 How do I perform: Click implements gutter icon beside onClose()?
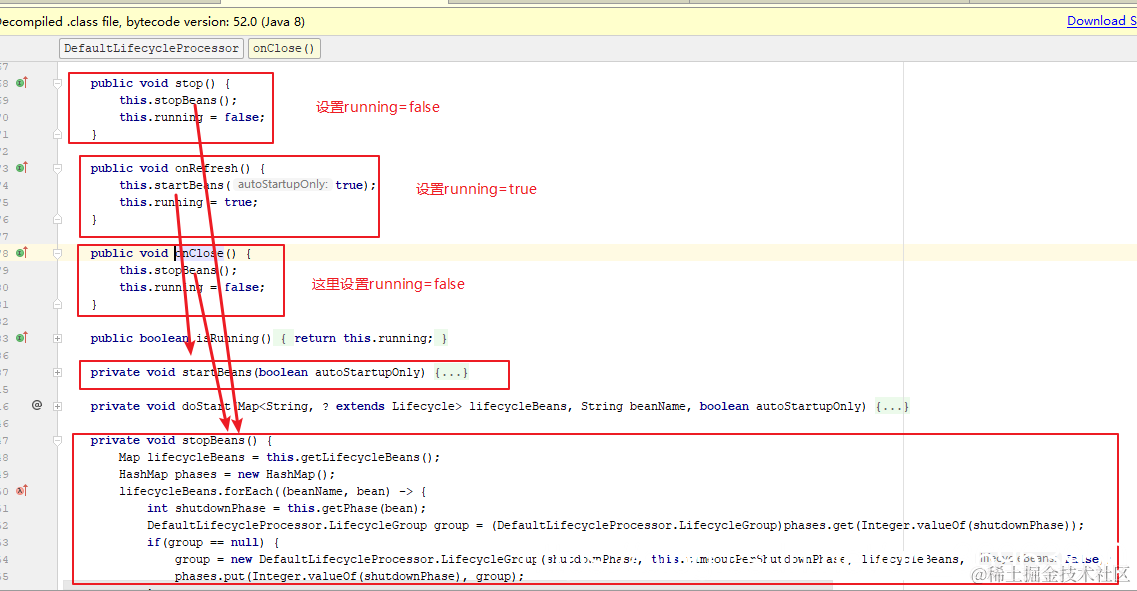point(22,252)
